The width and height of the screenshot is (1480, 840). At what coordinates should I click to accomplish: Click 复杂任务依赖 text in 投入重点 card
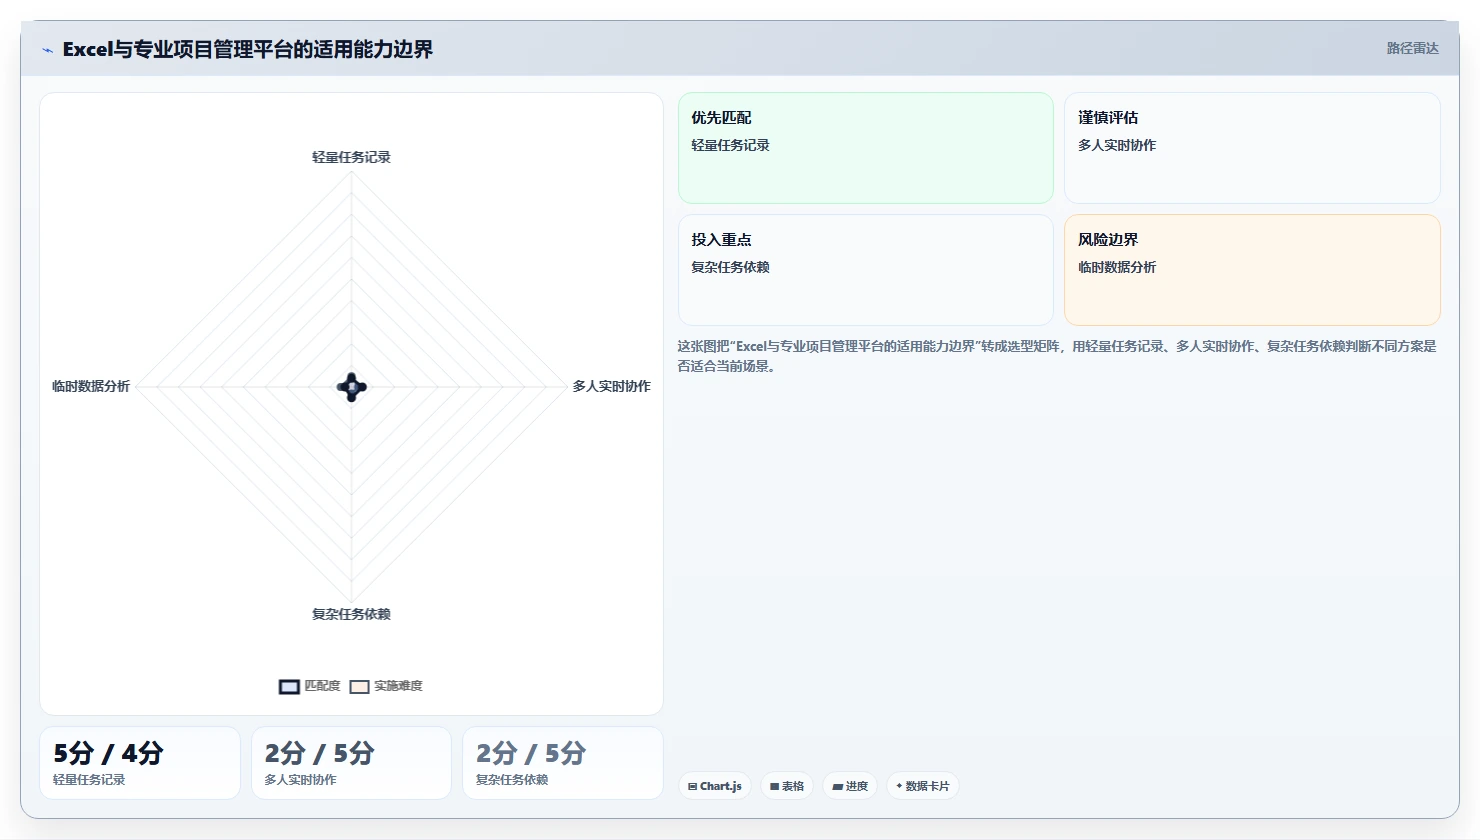tap(731, 267)
